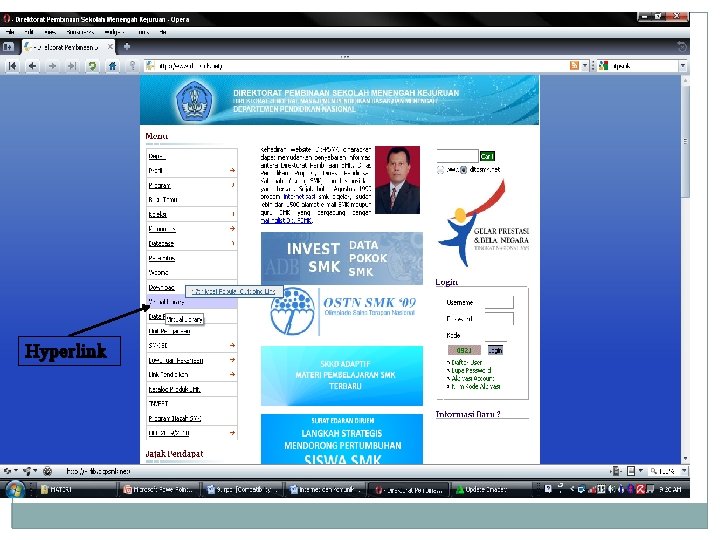This screenshot has height=540, width=720.
Task: Click the Aktivasi Account link
Action: (472, 378)
